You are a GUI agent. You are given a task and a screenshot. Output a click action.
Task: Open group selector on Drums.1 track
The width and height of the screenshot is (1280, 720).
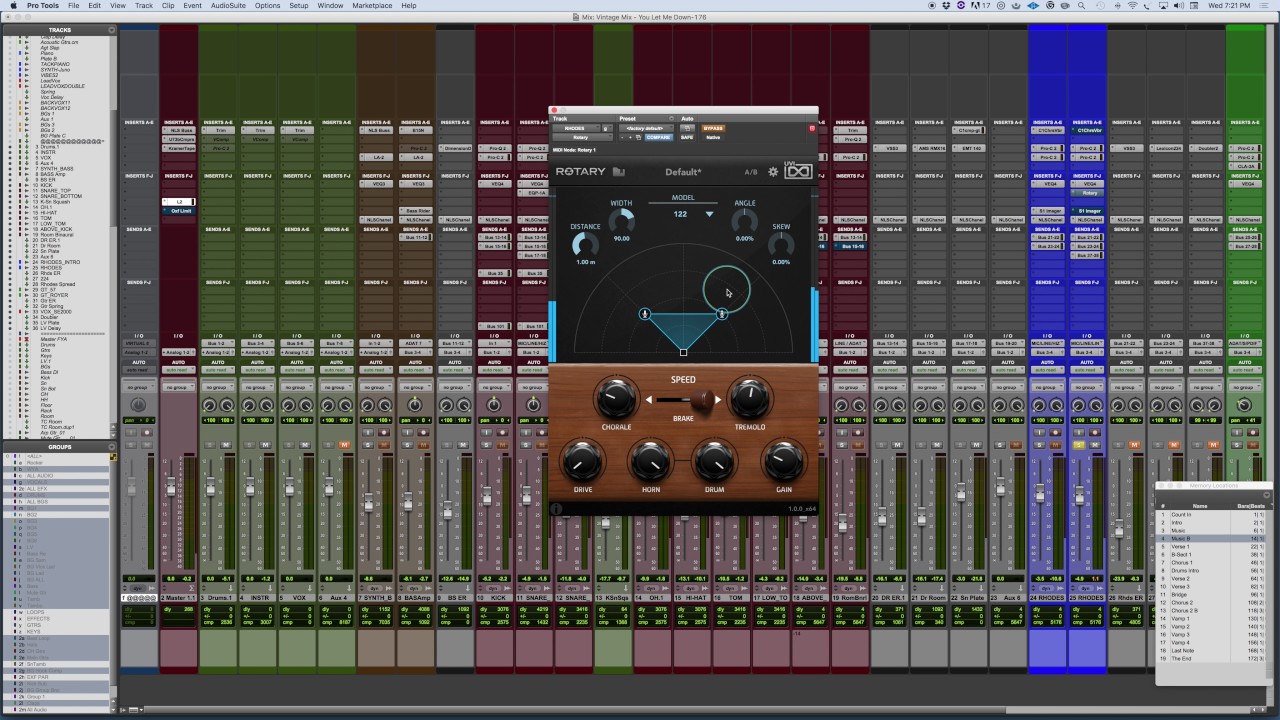219,387
